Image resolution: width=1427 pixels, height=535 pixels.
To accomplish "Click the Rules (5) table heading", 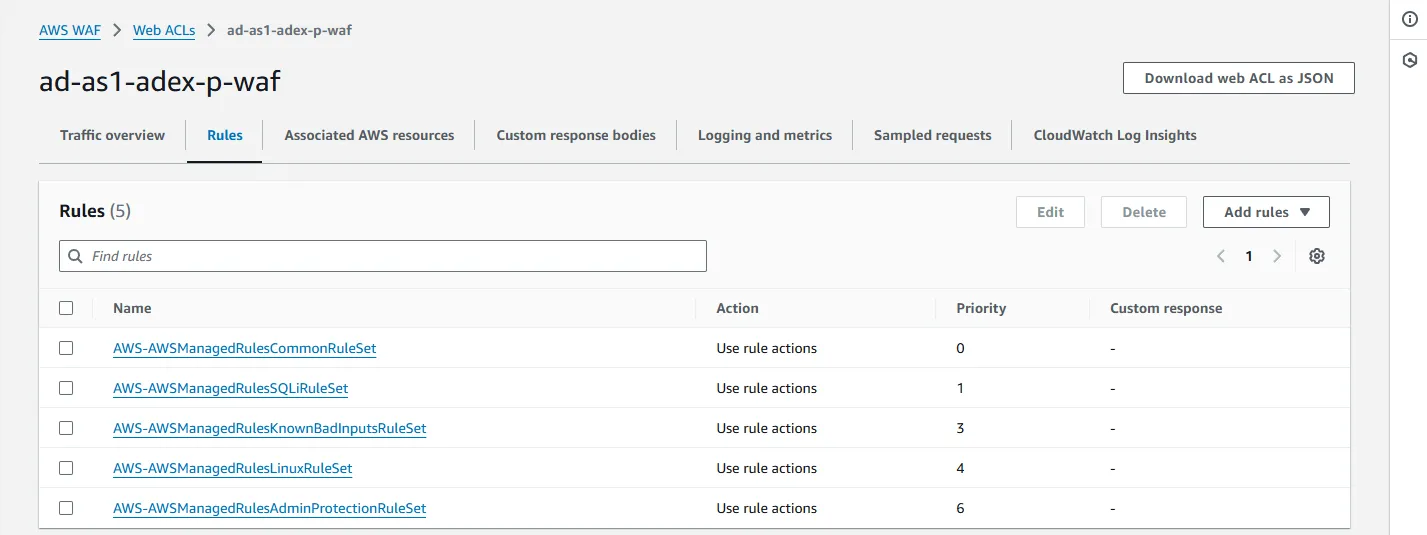I will pyautogui.click(x=95, y=211).
